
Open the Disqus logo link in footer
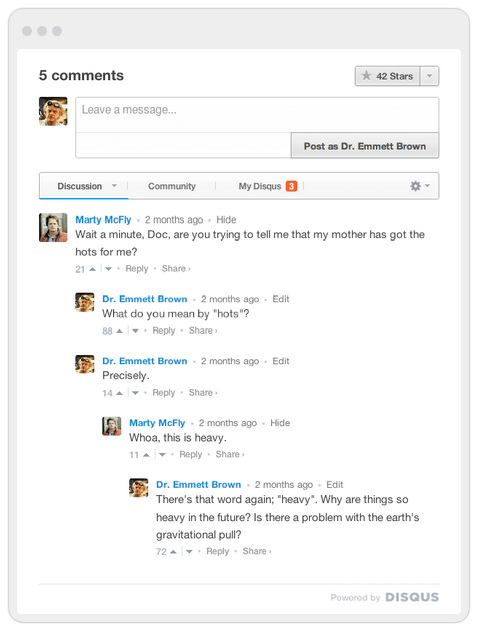412,597
